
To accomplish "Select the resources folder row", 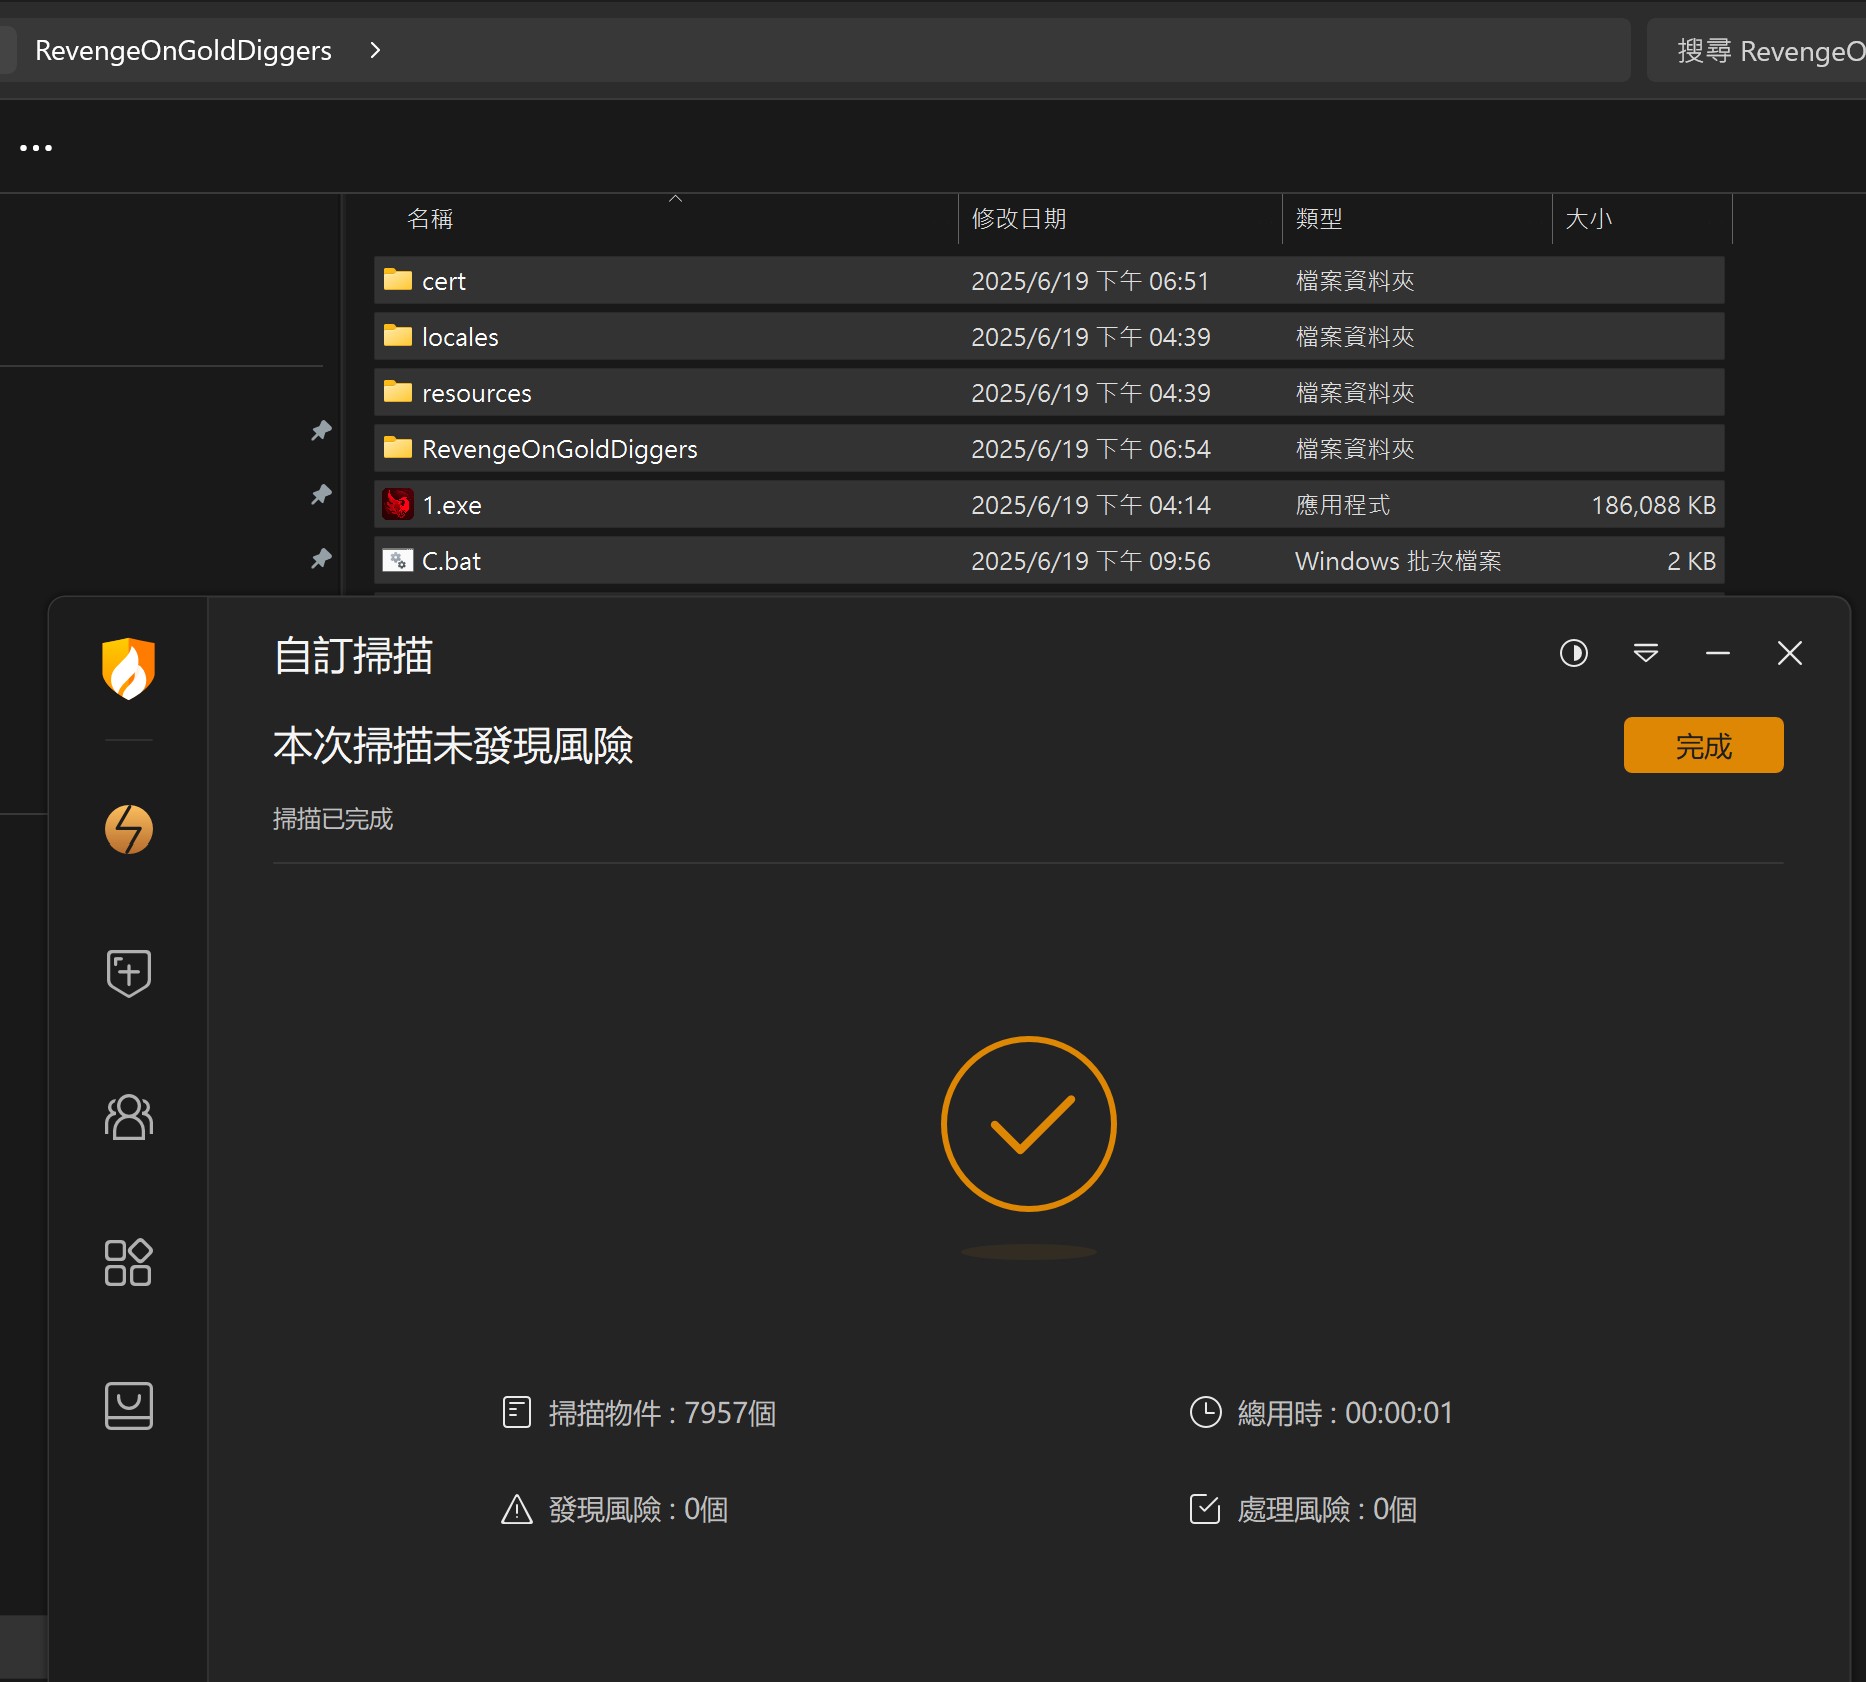I will pos(1049,393).
